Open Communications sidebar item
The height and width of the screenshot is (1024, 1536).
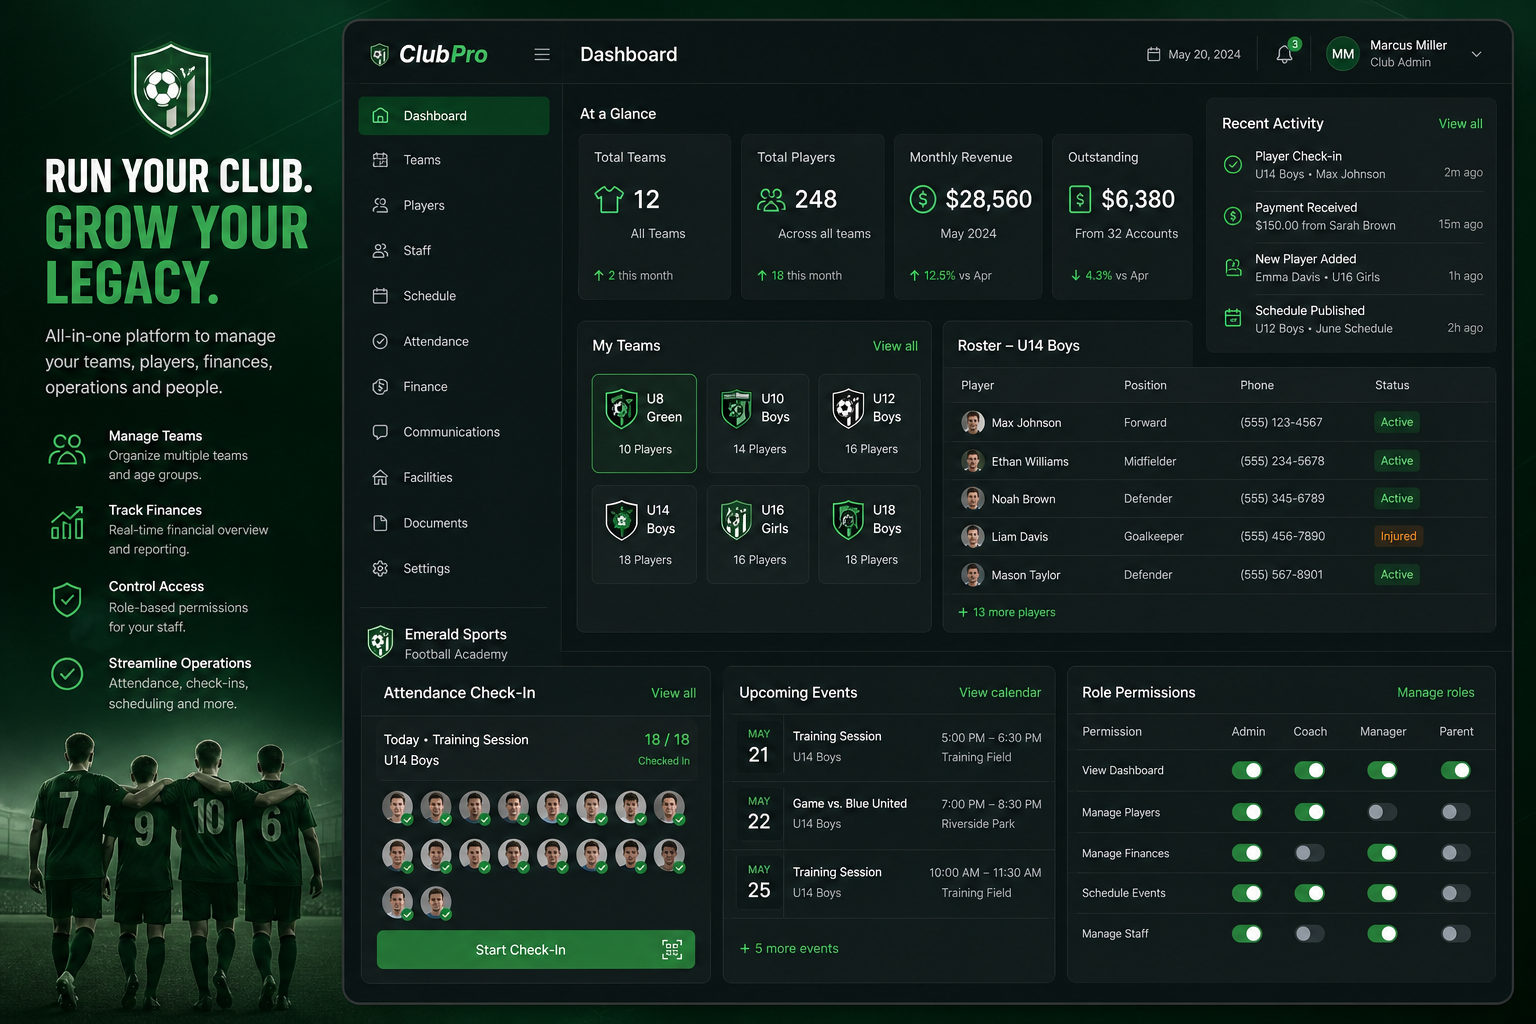point(454,432)
